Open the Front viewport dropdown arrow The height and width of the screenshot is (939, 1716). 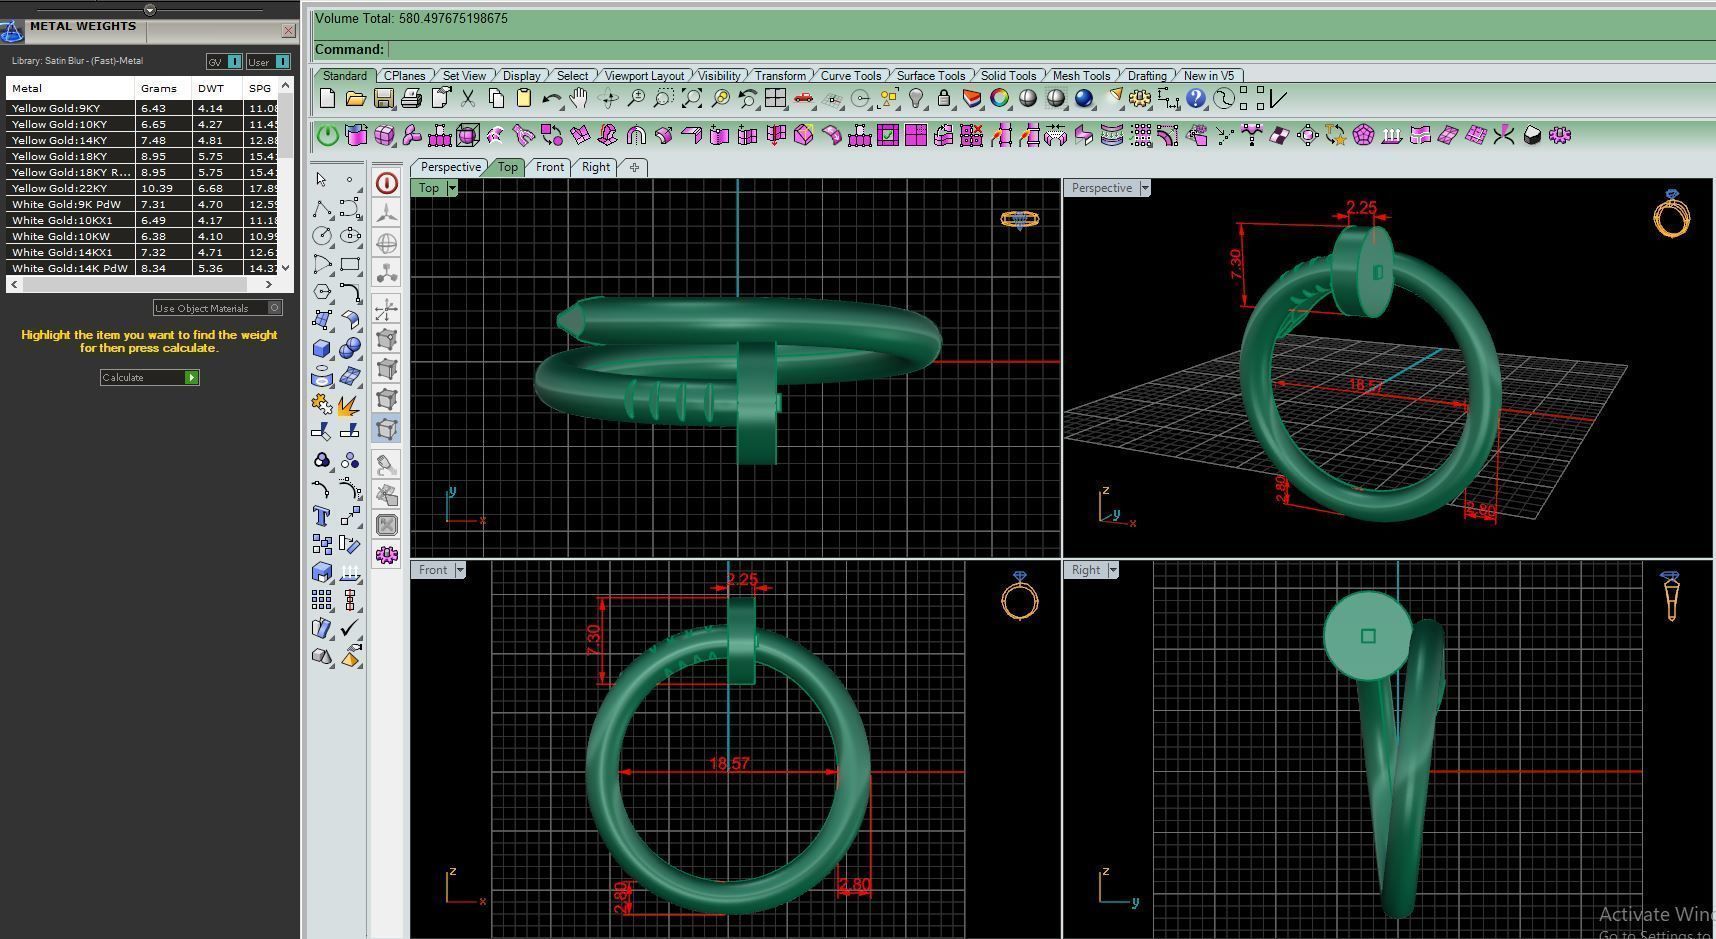460,570
